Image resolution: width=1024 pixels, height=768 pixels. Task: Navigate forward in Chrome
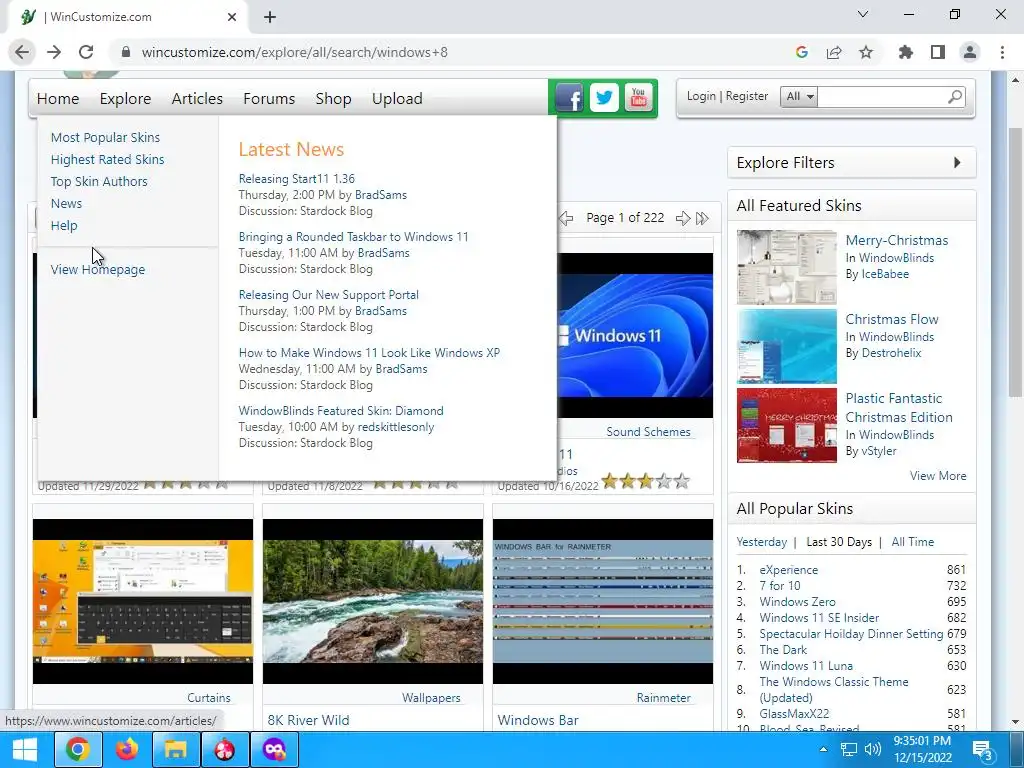point(54,52)
